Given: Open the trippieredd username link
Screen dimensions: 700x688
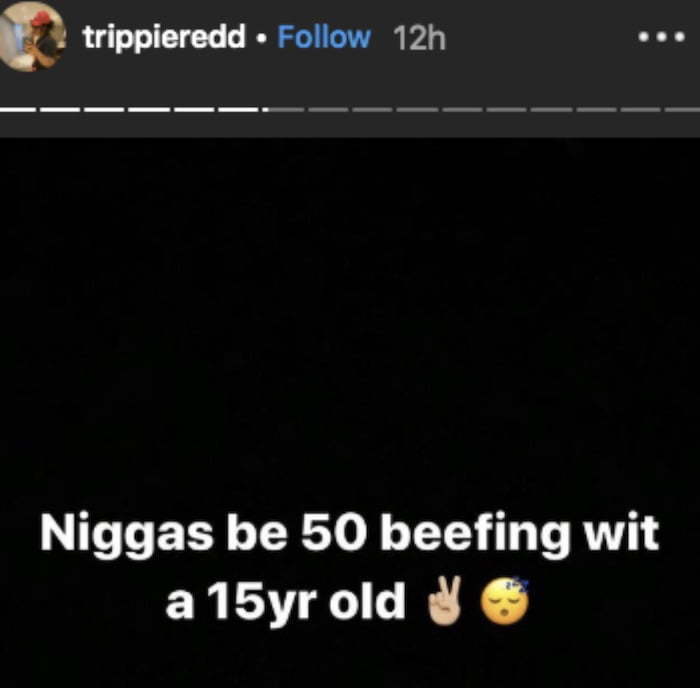Looking at the screenshot, I should (164, 38).
